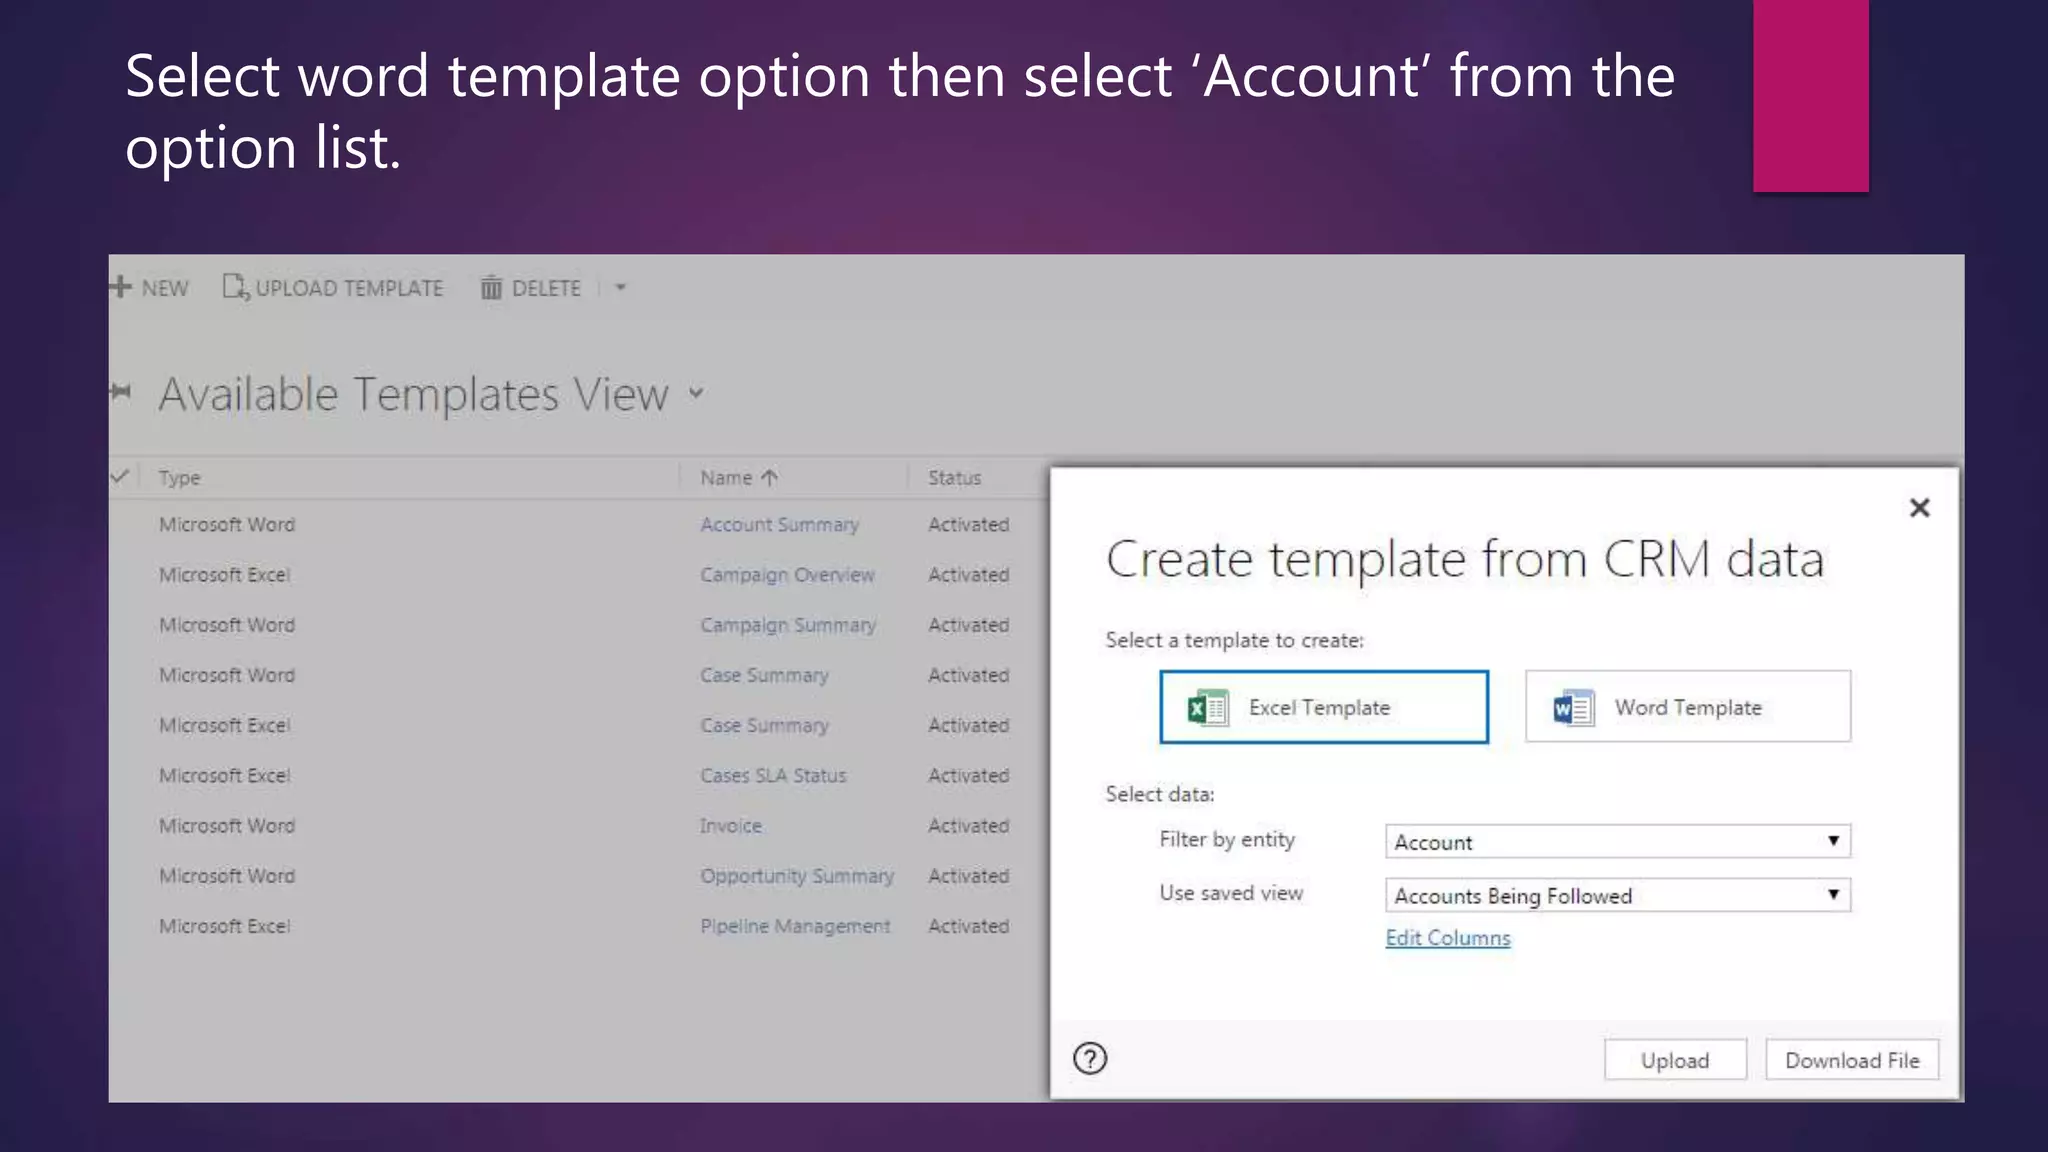This screenshot has height=1152, width=2048.
Task: Click the Upload button
Action: coord(1675,1060)
